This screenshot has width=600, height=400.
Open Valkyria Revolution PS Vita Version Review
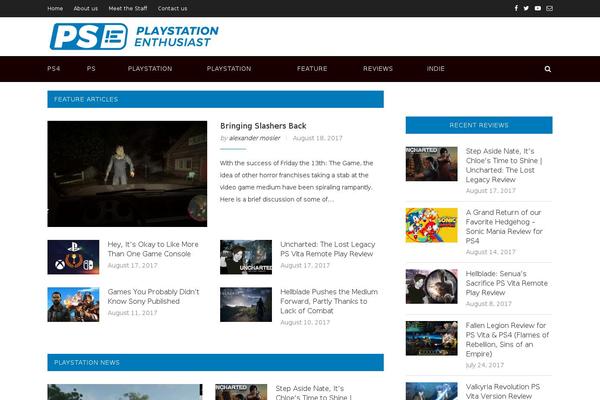[x=503, y=391]
